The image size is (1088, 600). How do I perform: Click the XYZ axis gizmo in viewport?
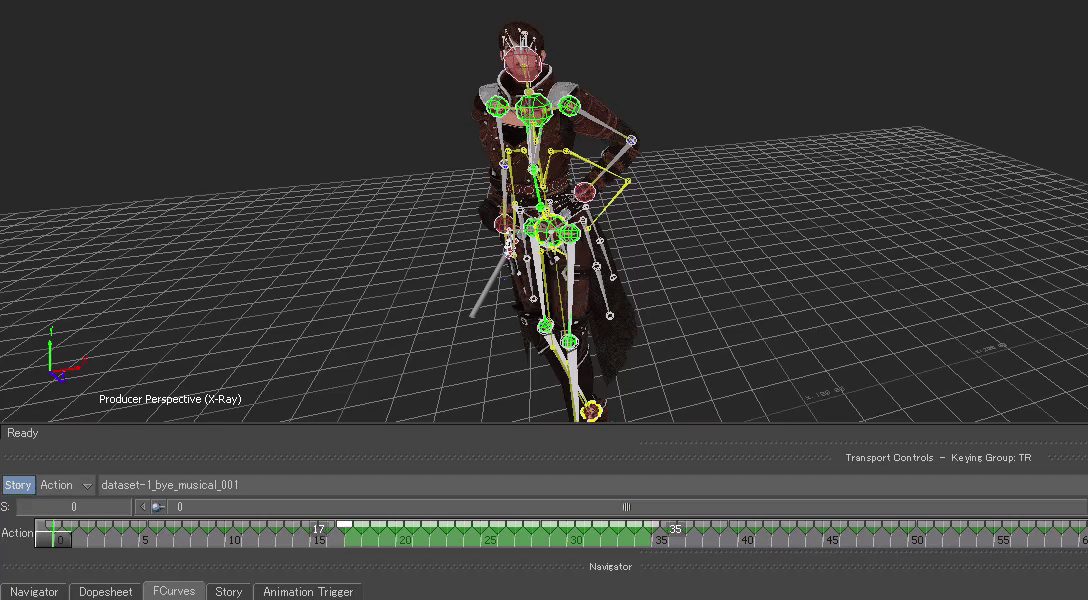(57, 361)
